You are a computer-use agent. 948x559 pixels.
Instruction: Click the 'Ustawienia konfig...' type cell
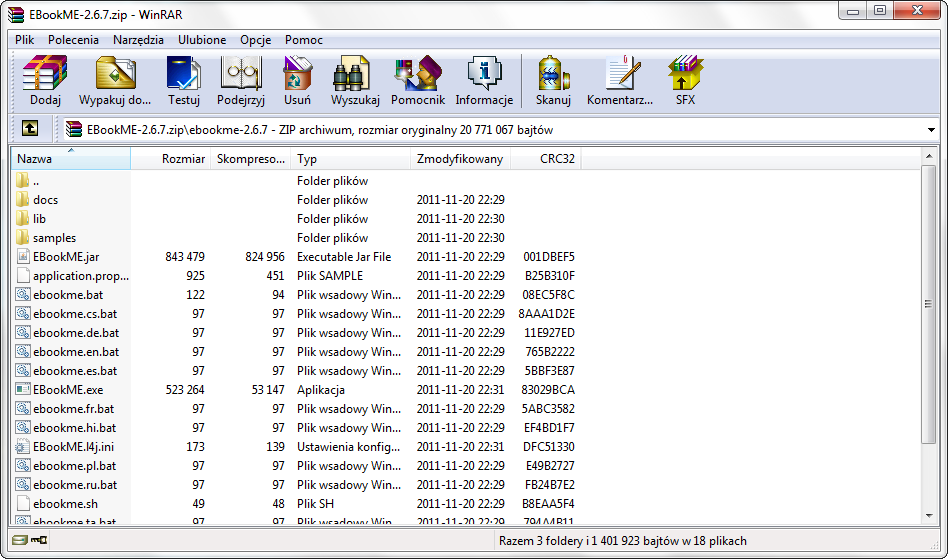click(348, 447)
